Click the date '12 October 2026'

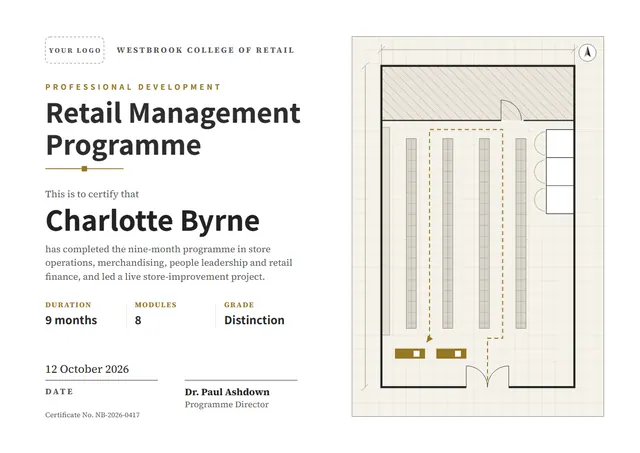click(87, 369)
